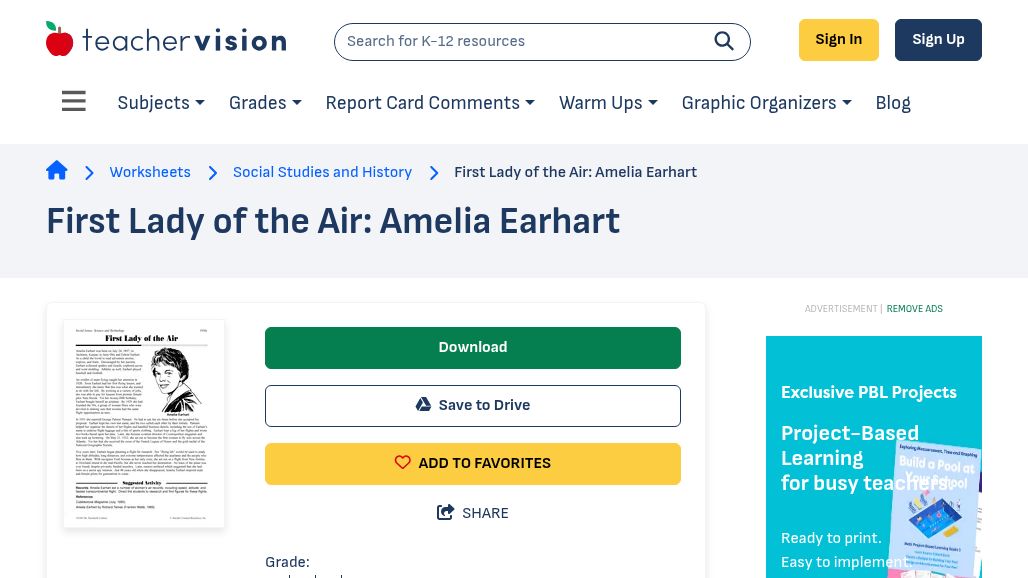Click the worksheet preview thumbnail
Viewport: 1028px width, 578px height.
143,423
